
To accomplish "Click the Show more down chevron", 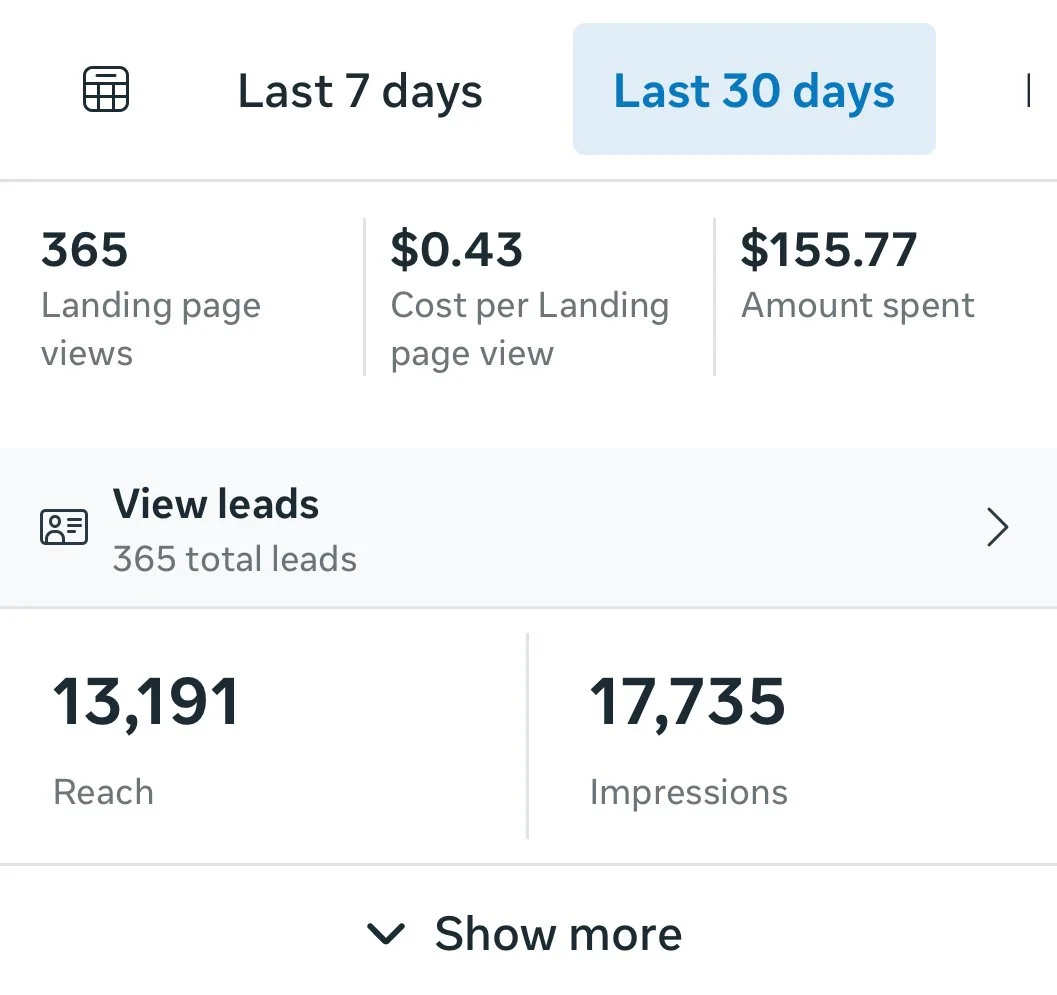I will coord(386,934).
